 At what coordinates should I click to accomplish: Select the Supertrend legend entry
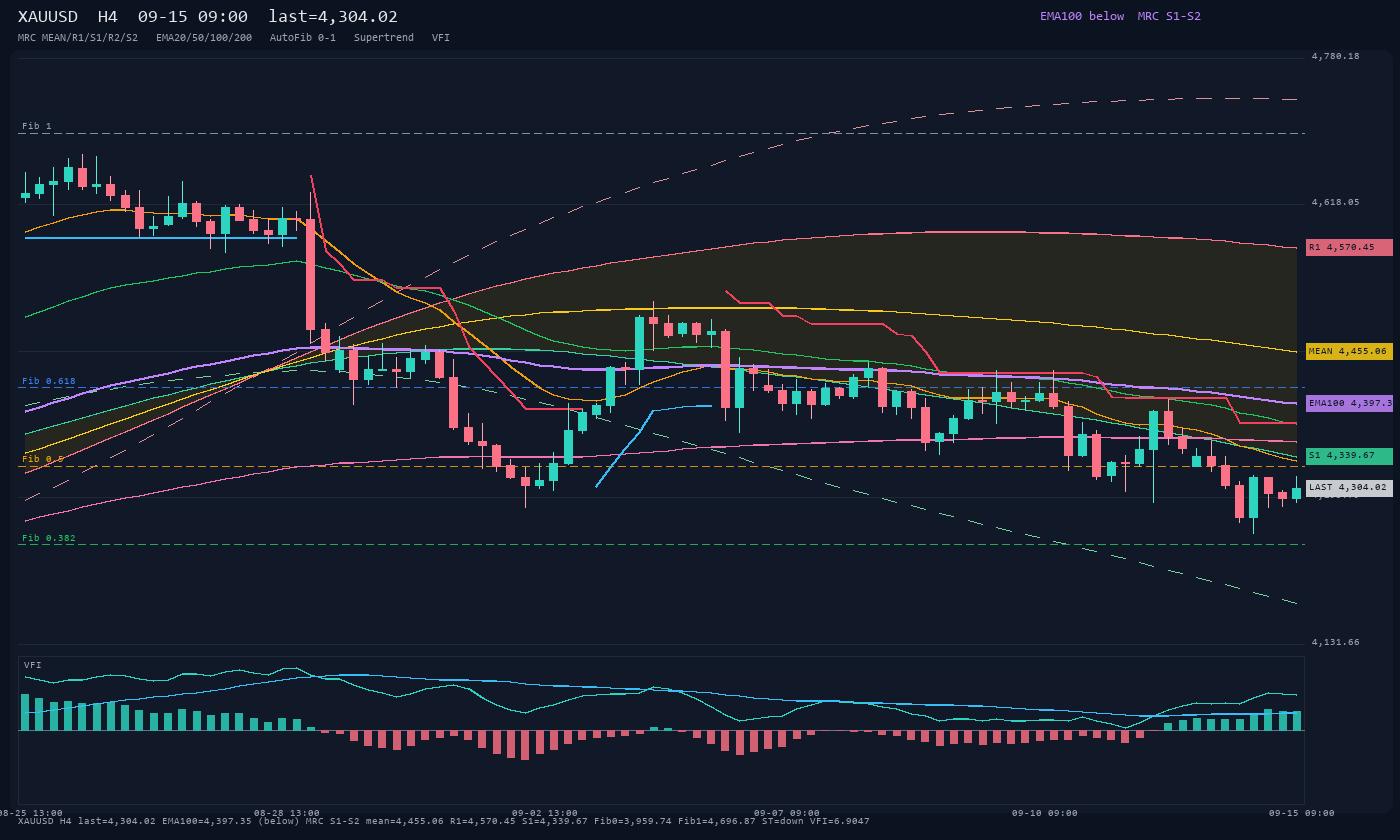pos(384,38)
